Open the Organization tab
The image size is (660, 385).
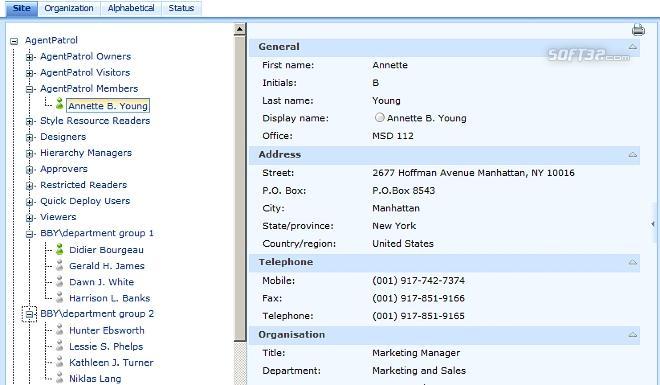pos(69,8)
